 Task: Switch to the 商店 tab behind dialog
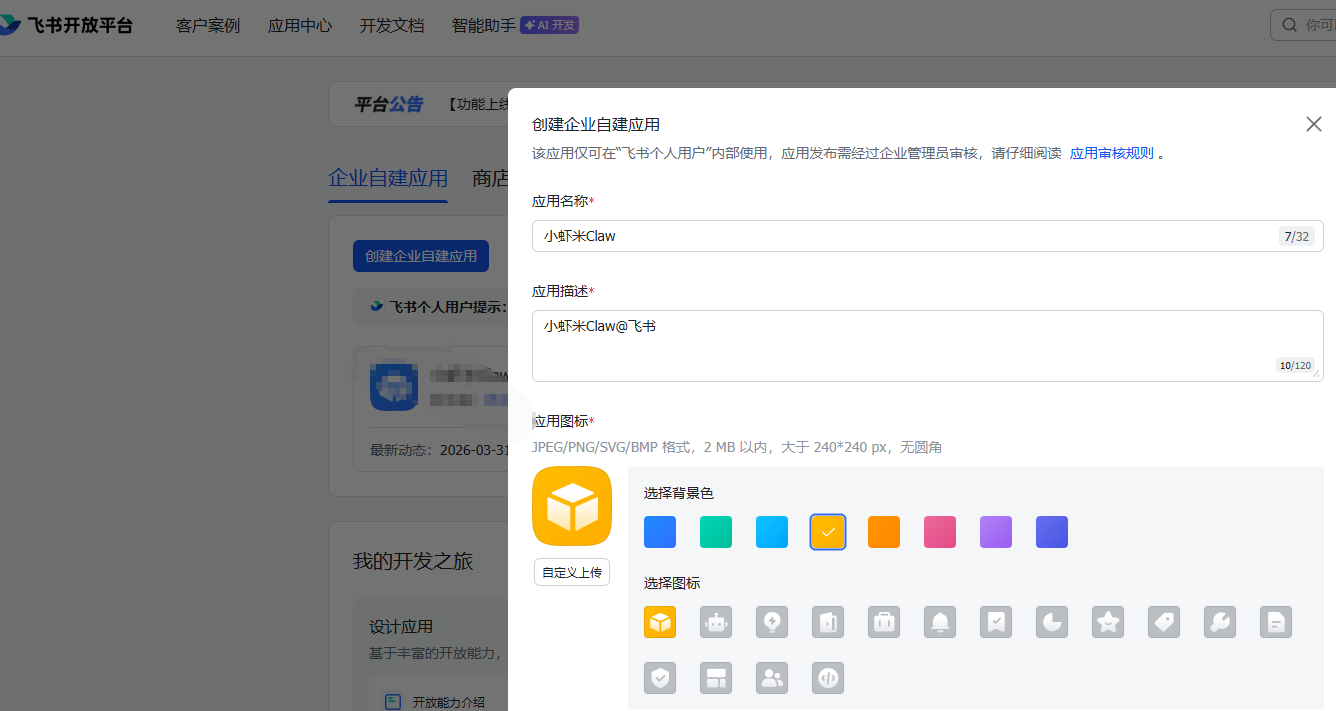click(490, 179)
